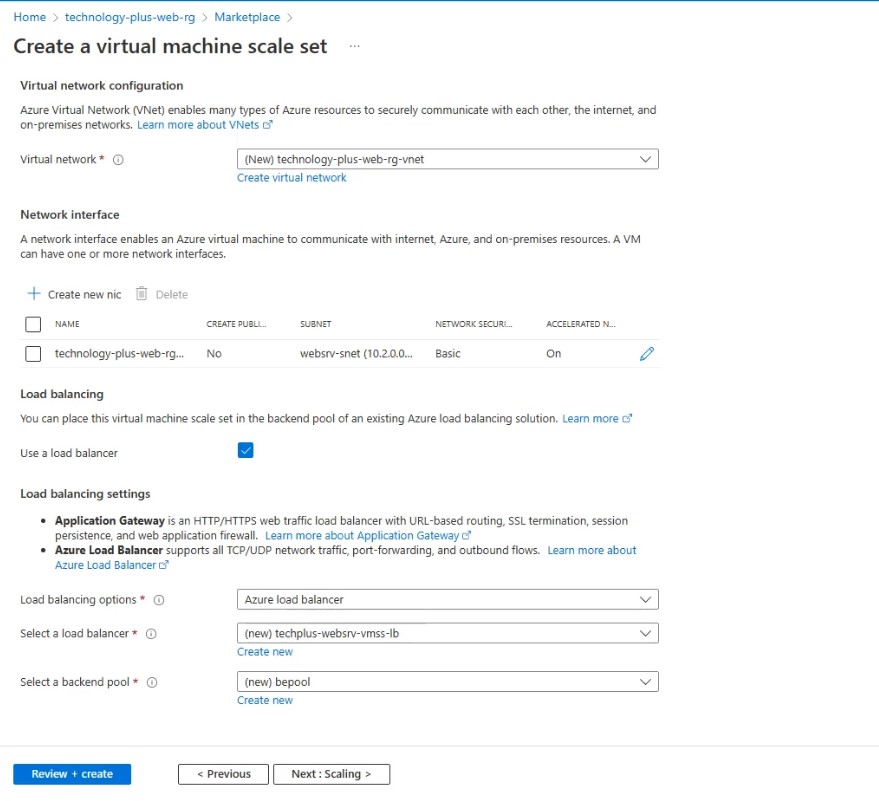Open the Load balancing options dropdown
Screen dimensions: 879x801
pyautogui.click(x=447, y=600)
